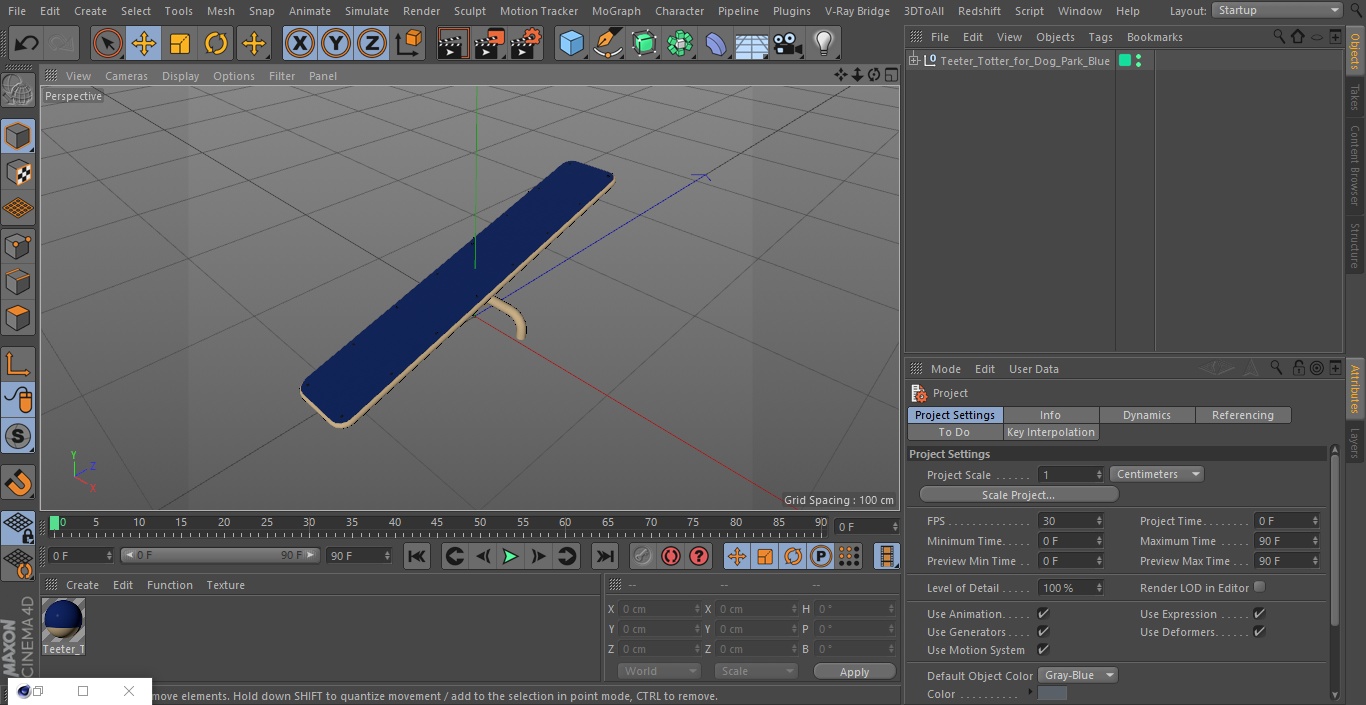Click Level of Detail stepper
The height and width of the screenshot is (705, 1366).
coord(1099,588)
